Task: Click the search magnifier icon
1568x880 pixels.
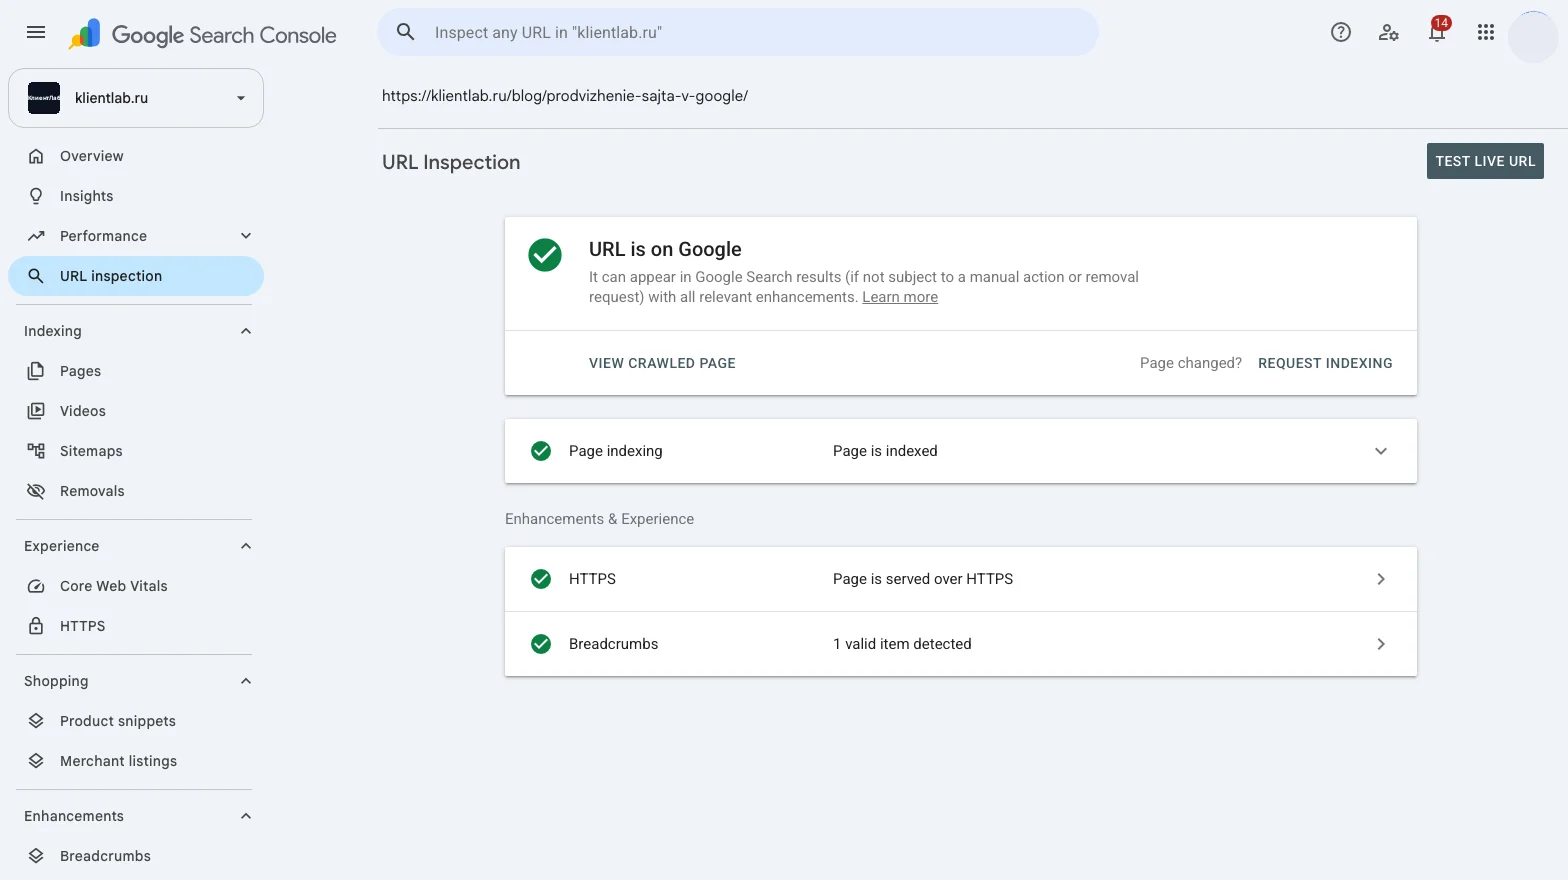Action: coord(405,32)
